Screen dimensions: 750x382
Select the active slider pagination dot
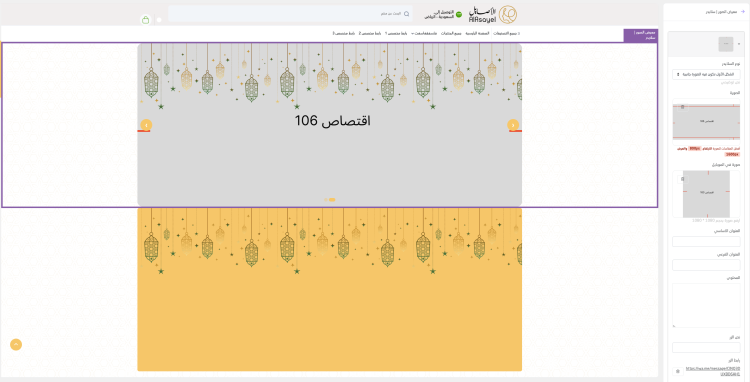pos(332,200)
